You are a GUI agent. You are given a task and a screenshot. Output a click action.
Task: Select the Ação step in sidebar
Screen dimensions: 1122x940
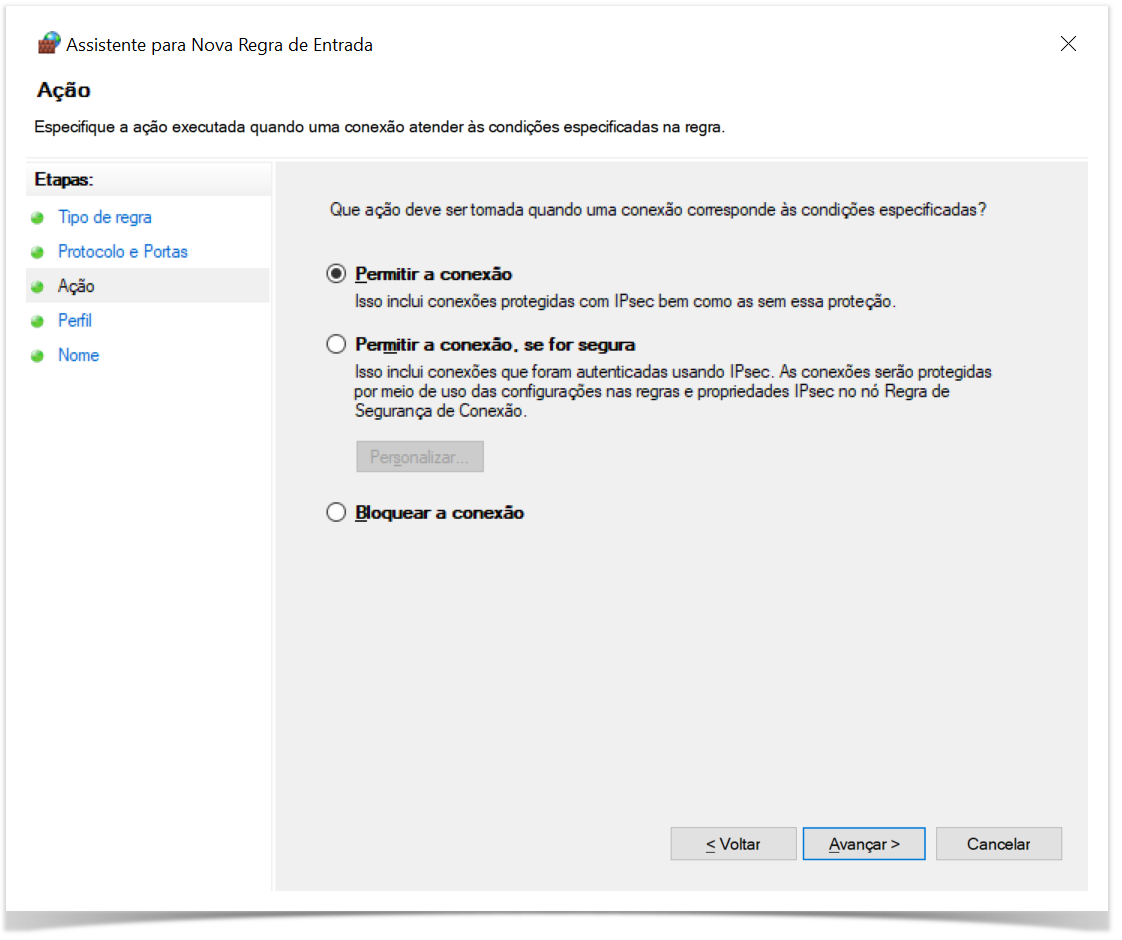coord(76,287)
